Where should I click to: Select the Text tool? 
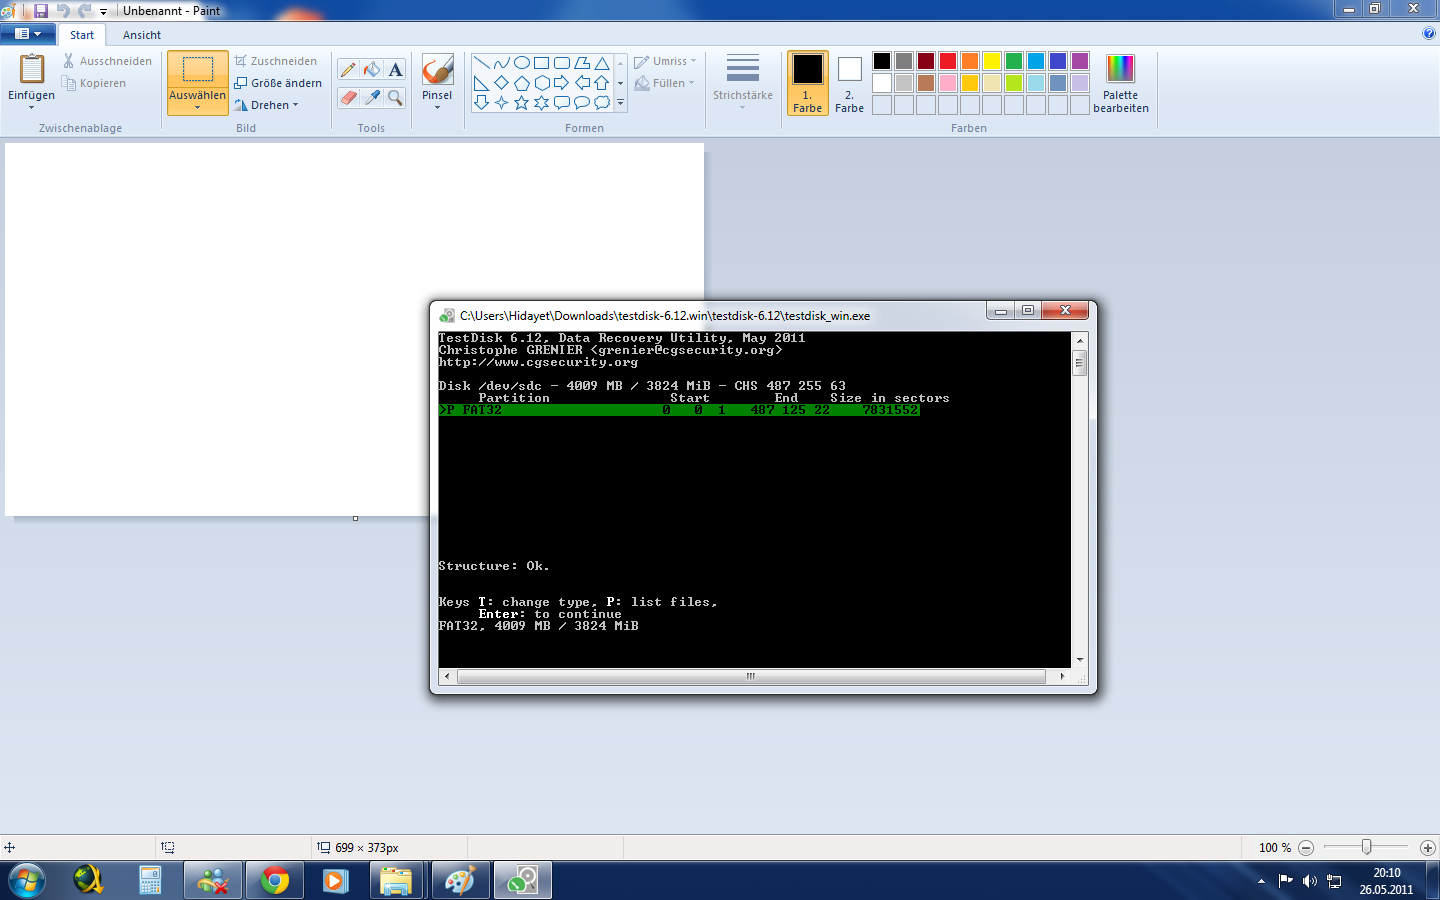tap(396, 69)
